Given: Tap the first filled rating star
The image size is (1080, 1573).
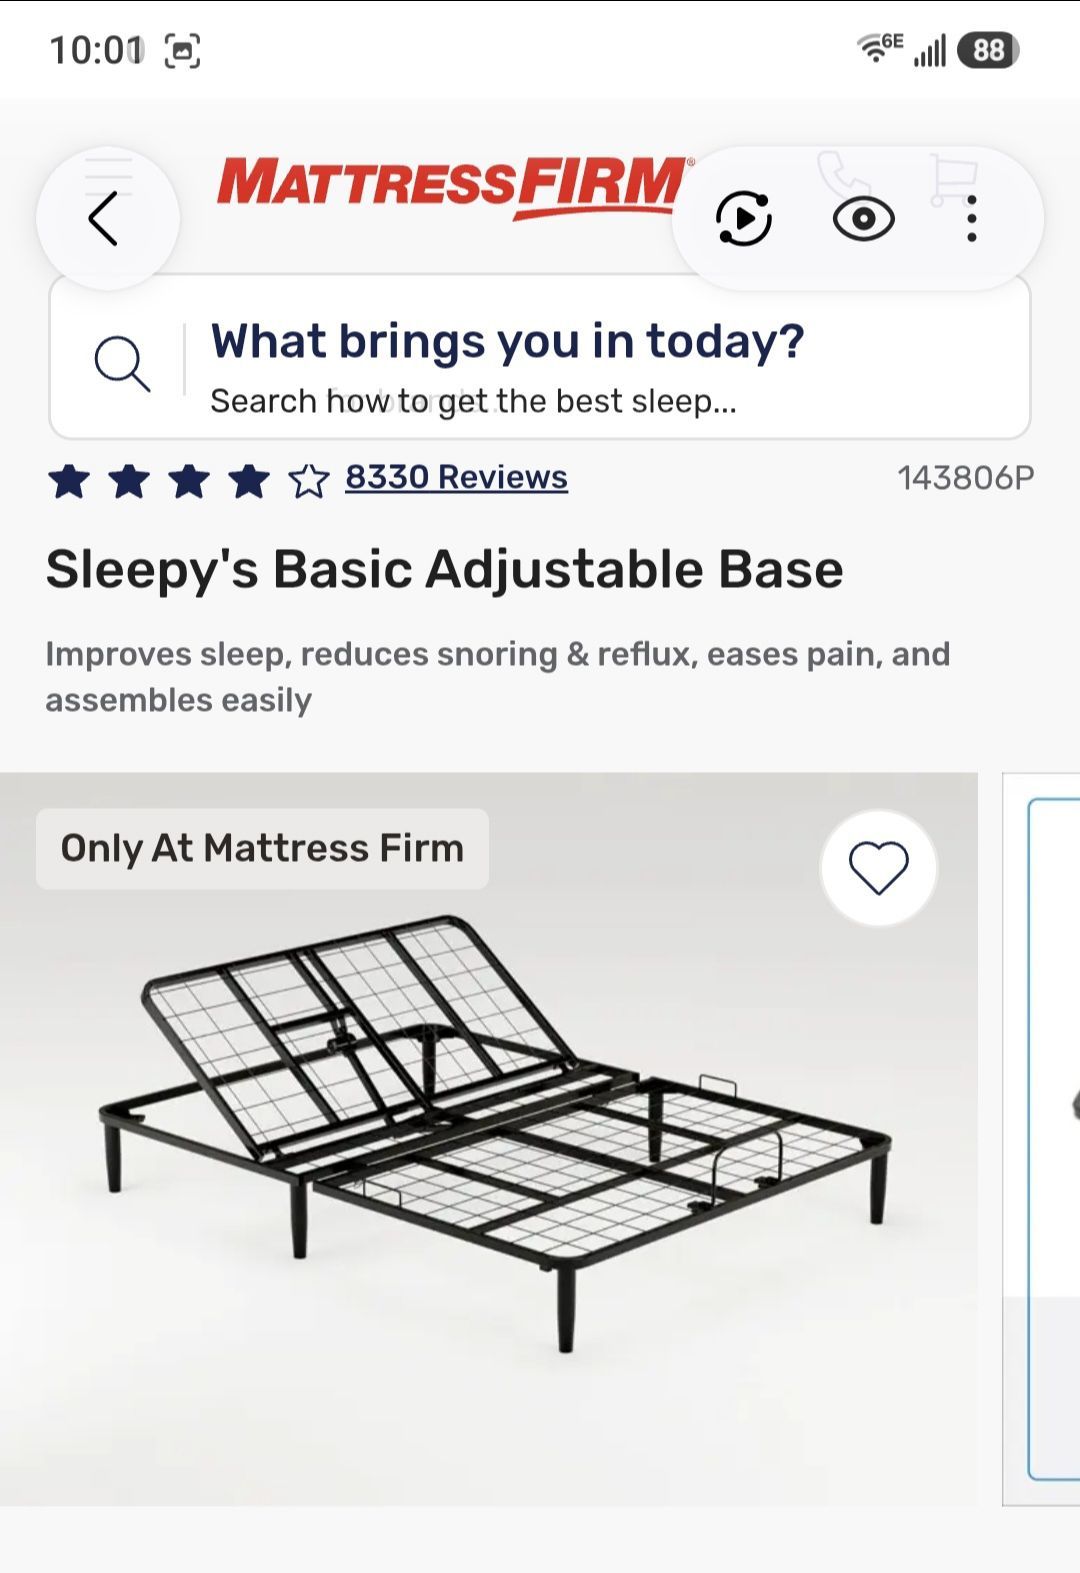Looking at the screenshot, I should 69,480.
